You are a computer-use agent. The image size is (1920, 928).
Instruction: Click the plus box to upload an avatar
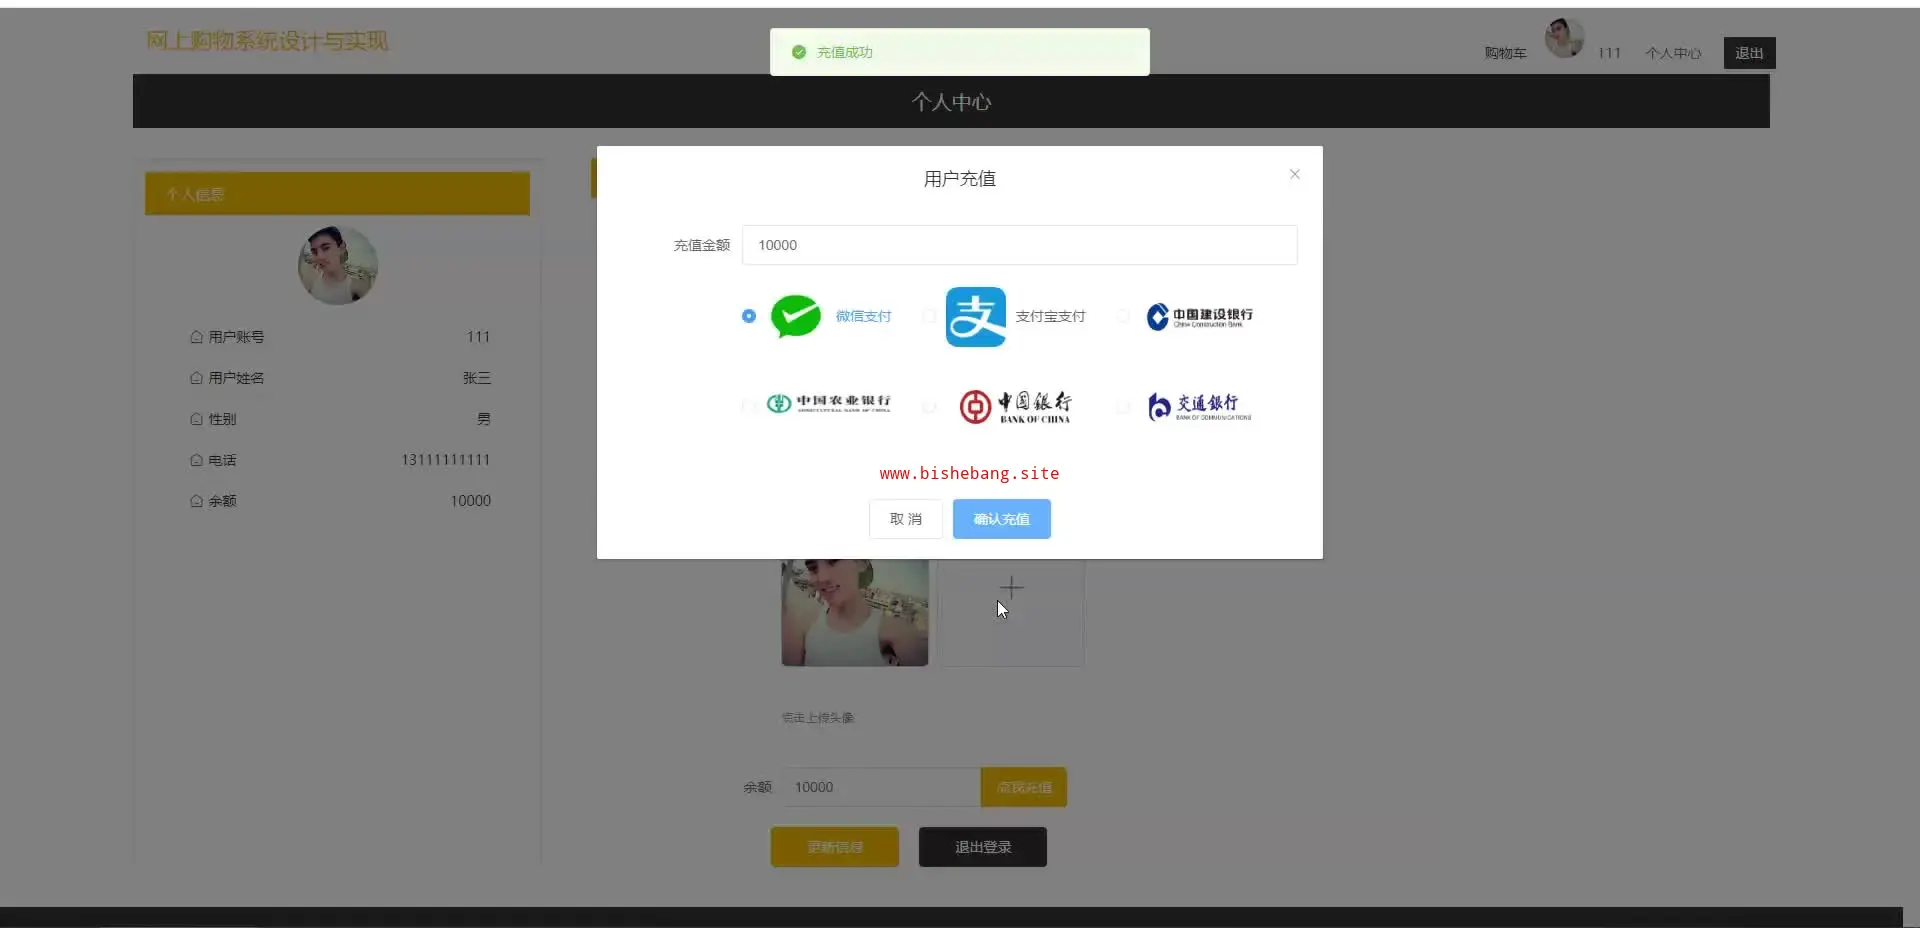pyautogui.click(x=1011, y=612)
